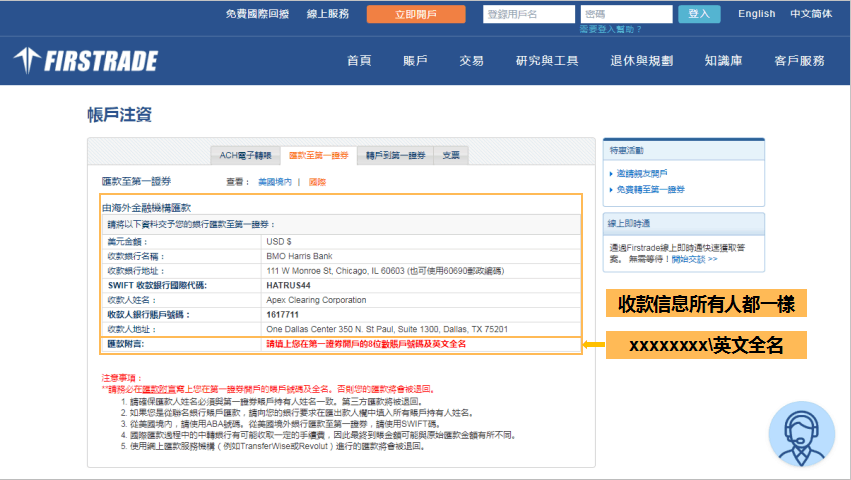Click the payee address One Dallas Center
851x480 pixels.
pyautogui.click(x=387, y=330)
